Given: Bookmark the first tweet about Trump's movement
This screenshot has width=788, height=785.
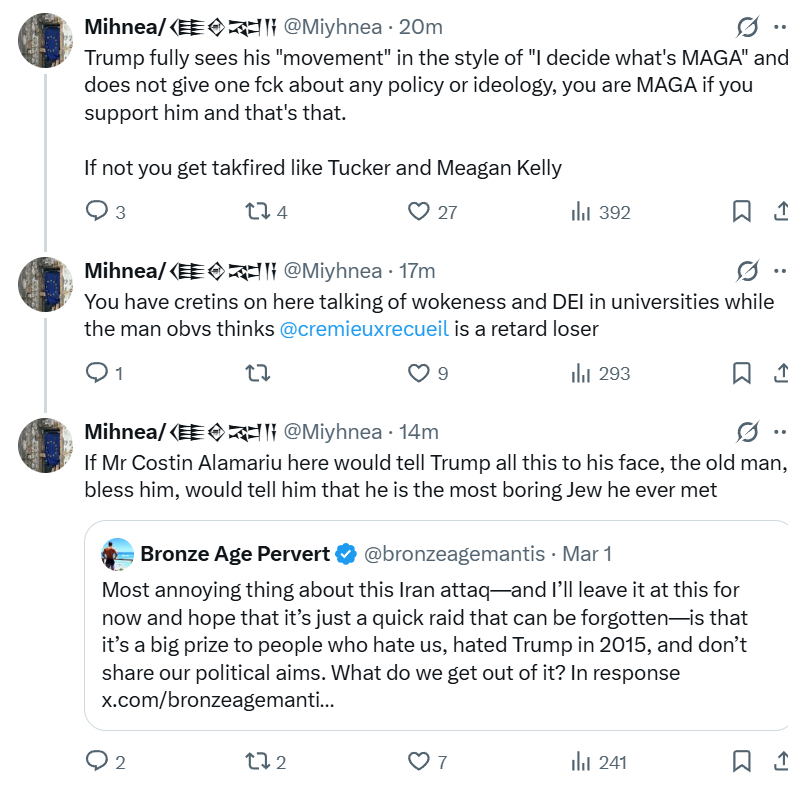Looking at the screenshot, I should 742,212.
